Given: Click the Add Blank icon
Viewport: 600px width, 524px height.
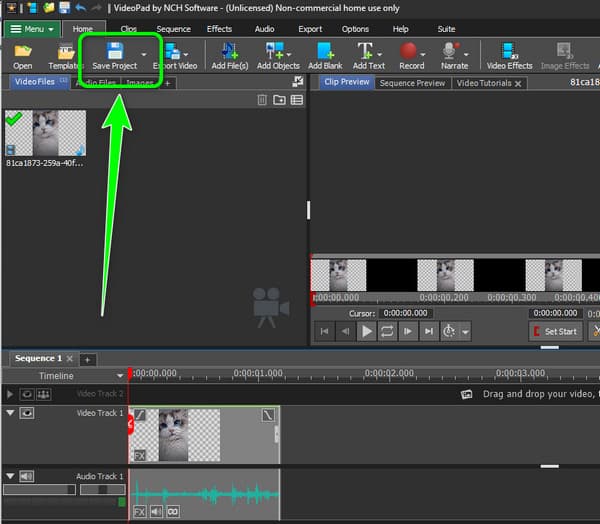Looking at the screenshot, I should click(325, 51).
